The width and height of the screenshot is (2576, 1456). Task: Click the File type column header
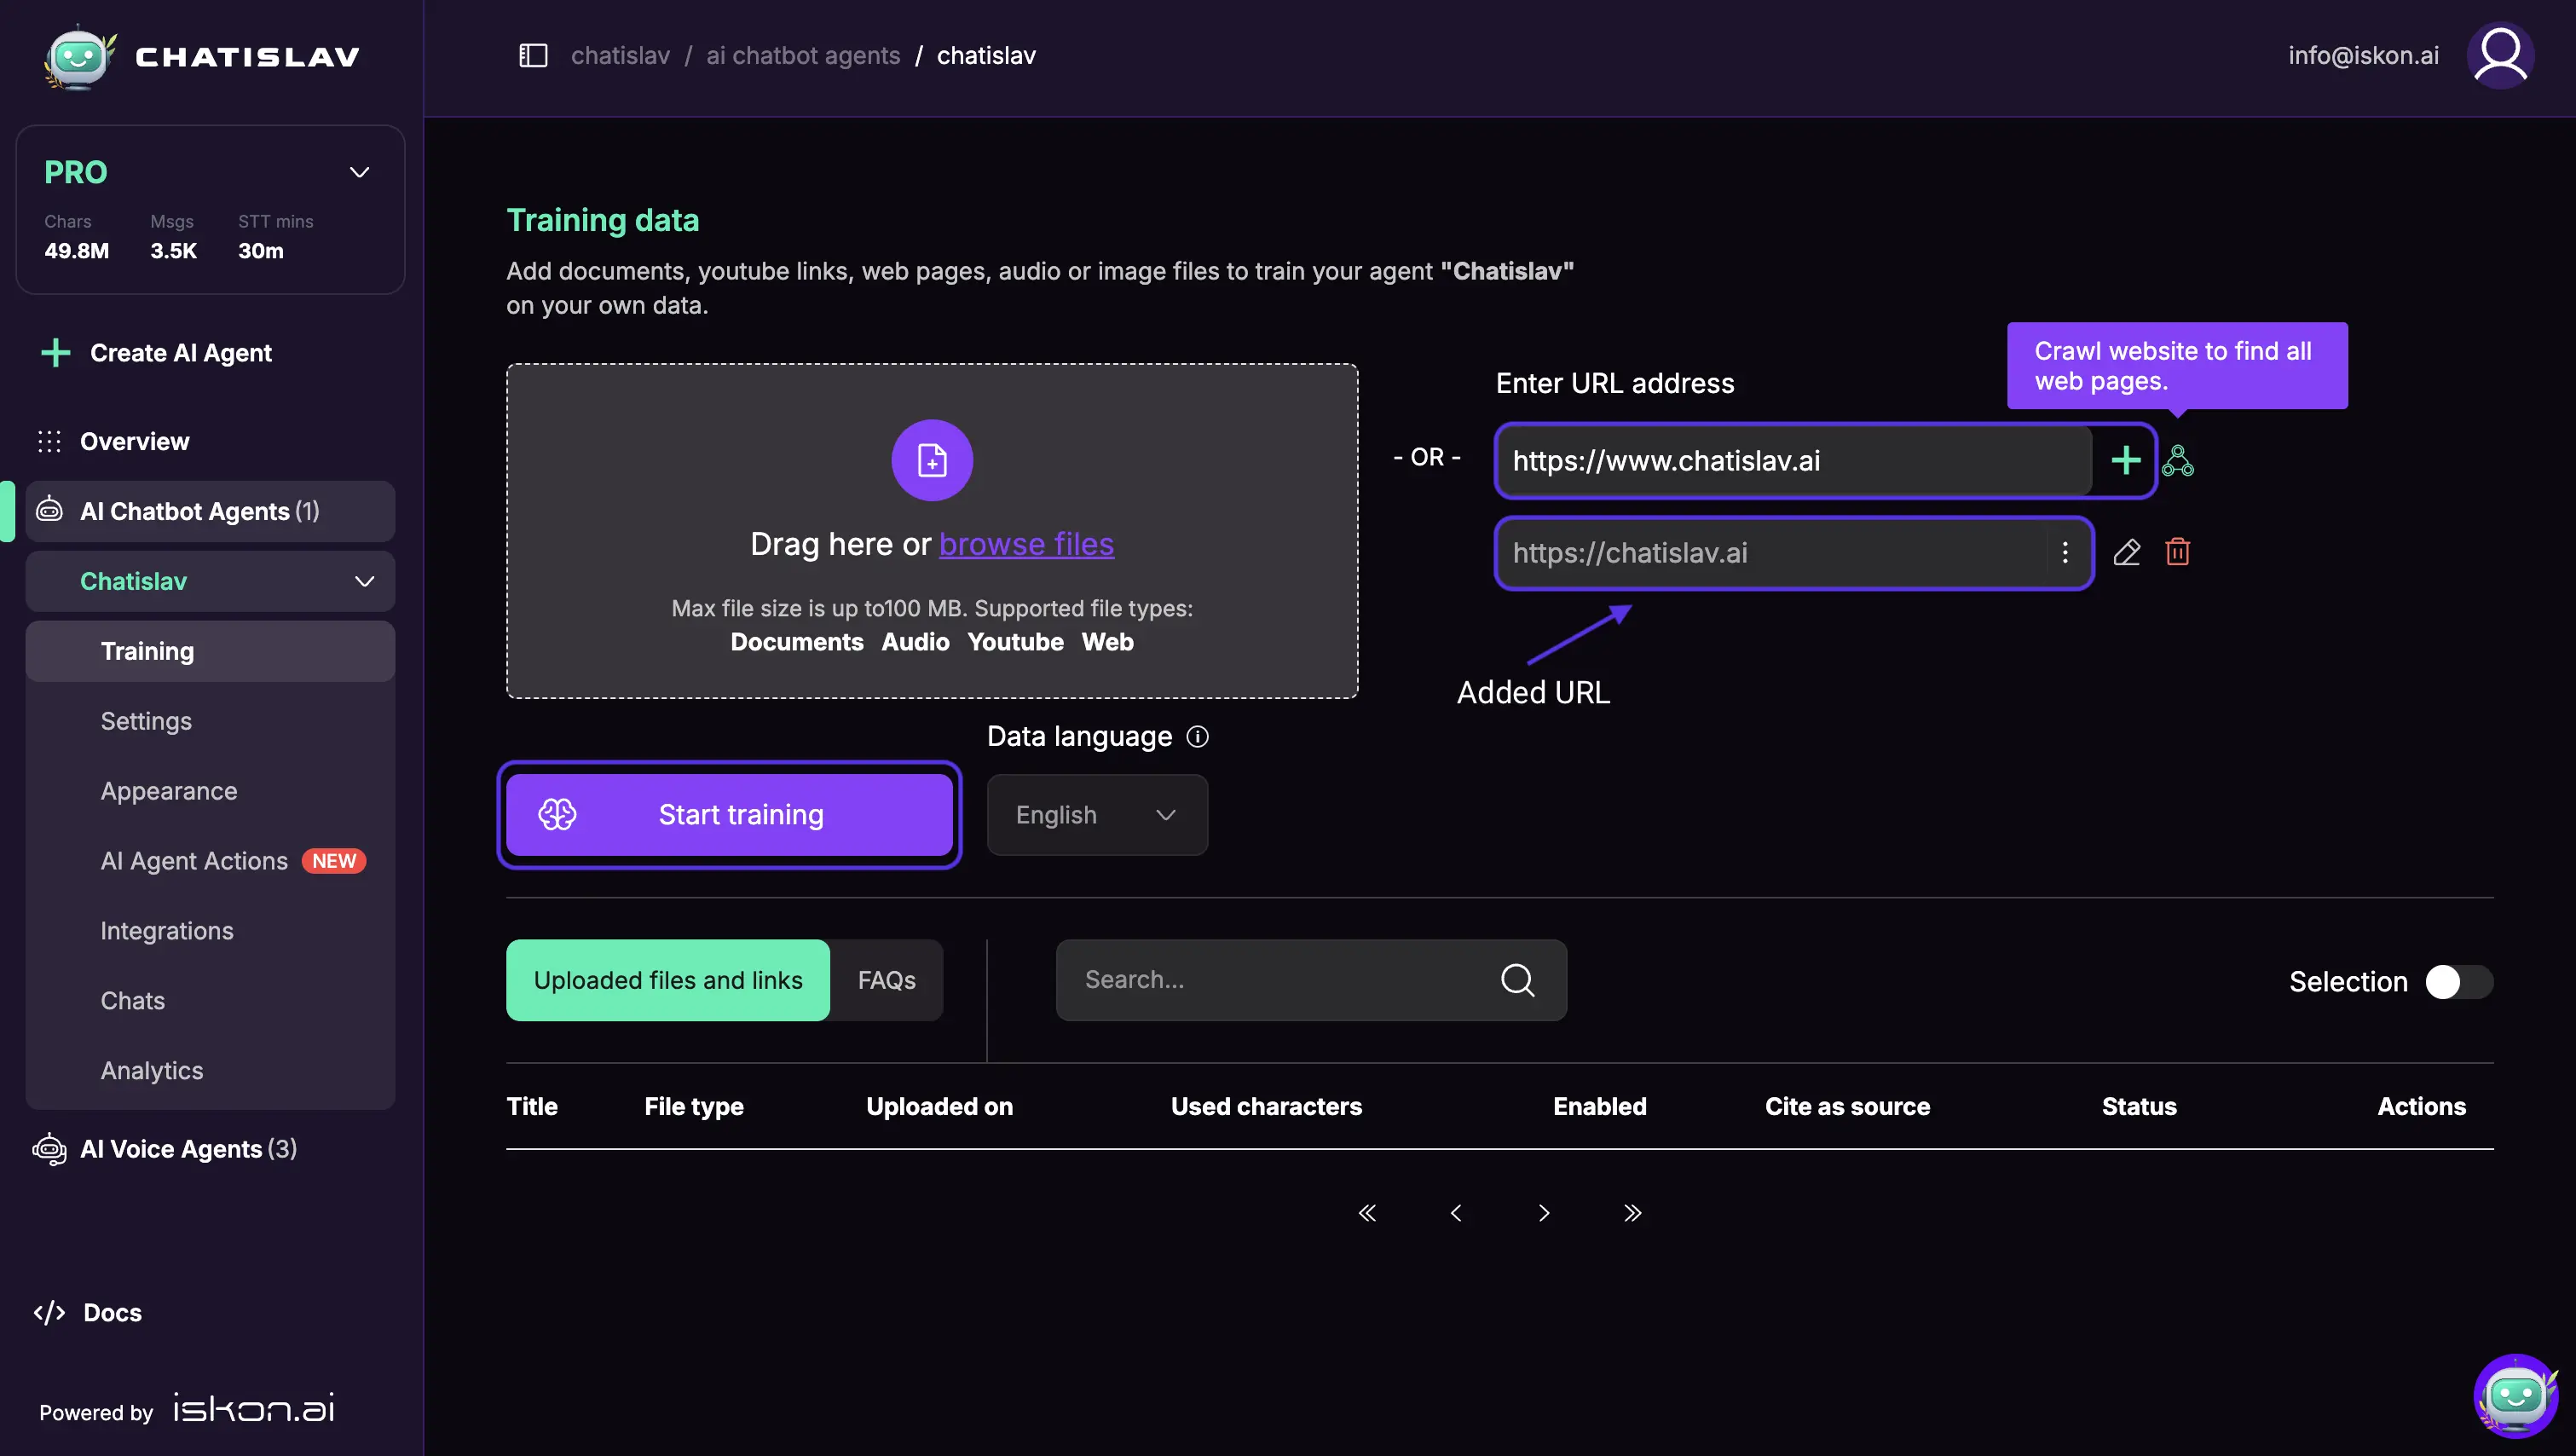point(694,1106)
